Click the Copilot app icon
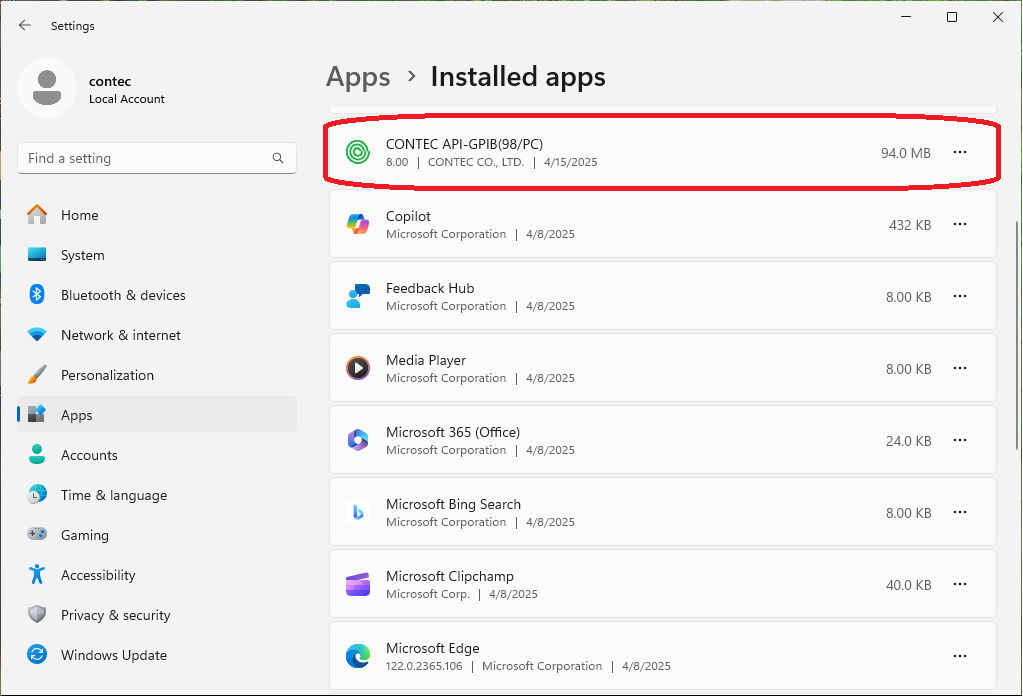1023x696 pixels. tap(358, 224)
